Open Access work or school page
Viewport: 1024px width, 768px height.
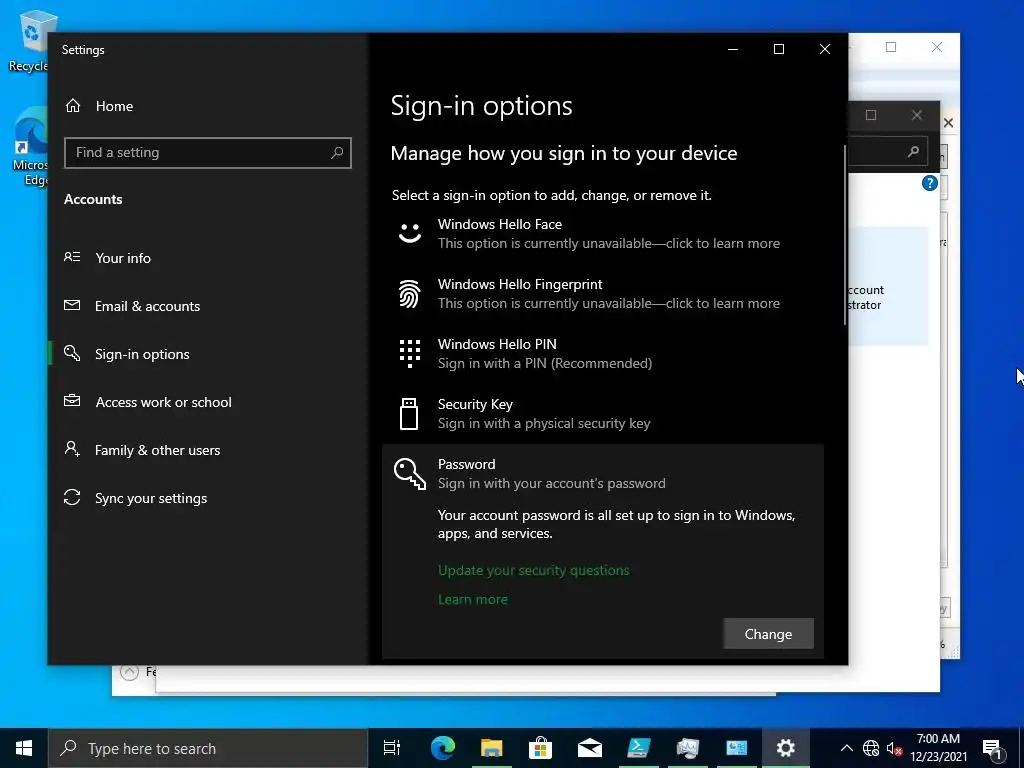[x=208, y=402]
